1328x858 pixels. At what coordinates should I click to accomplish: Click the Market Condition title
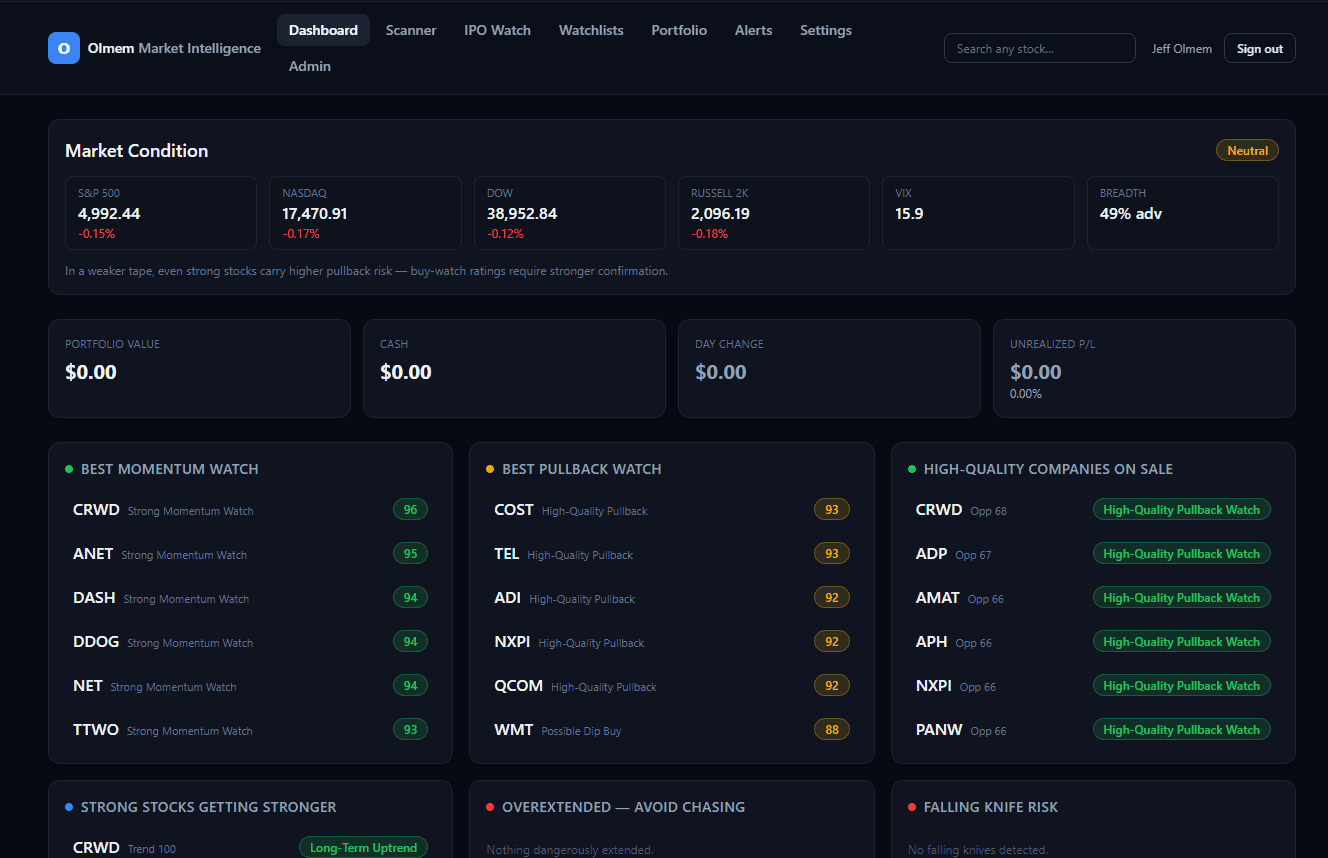click(137, 151)
